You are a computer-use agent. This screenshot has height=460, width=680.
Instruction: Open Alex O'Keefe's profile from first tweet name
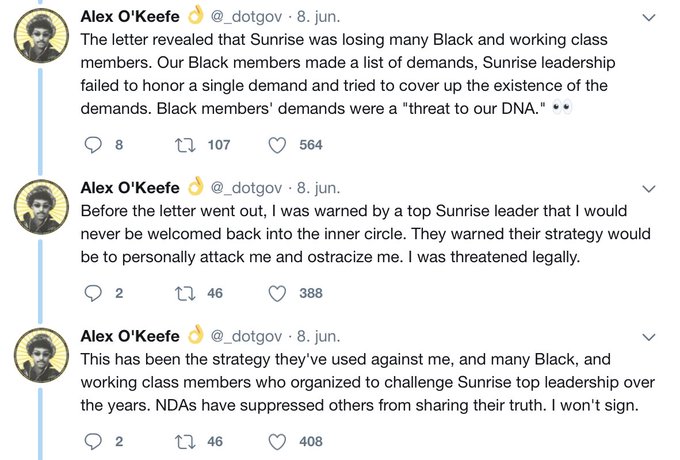pyautogui.click(x=130, y=17)
